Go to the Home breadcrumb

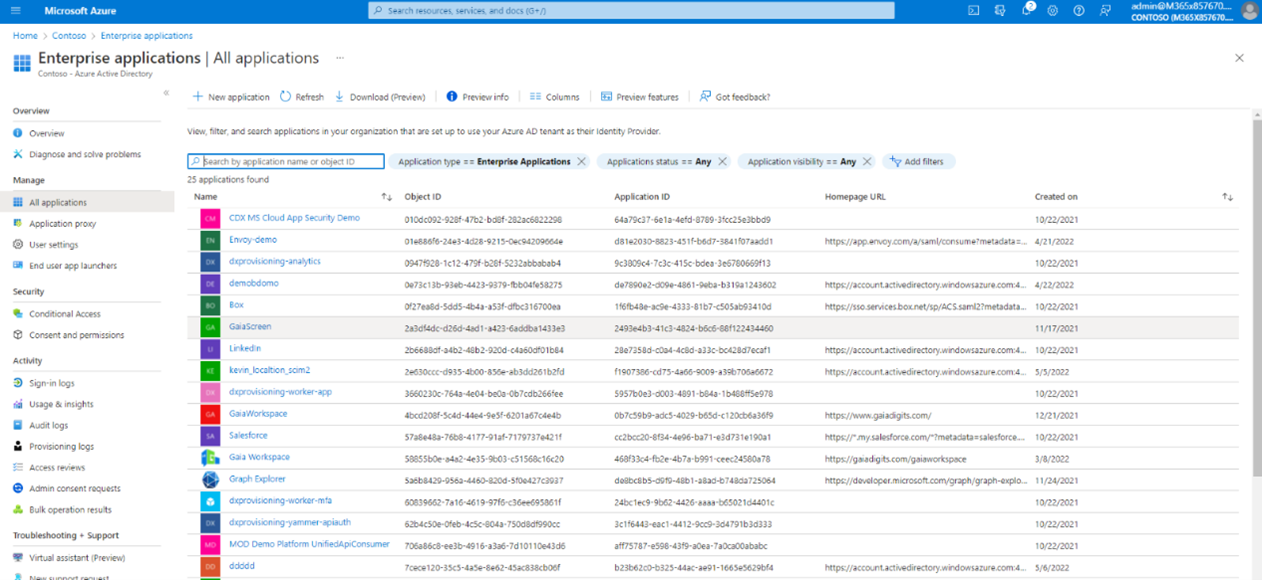pos(25,36)
